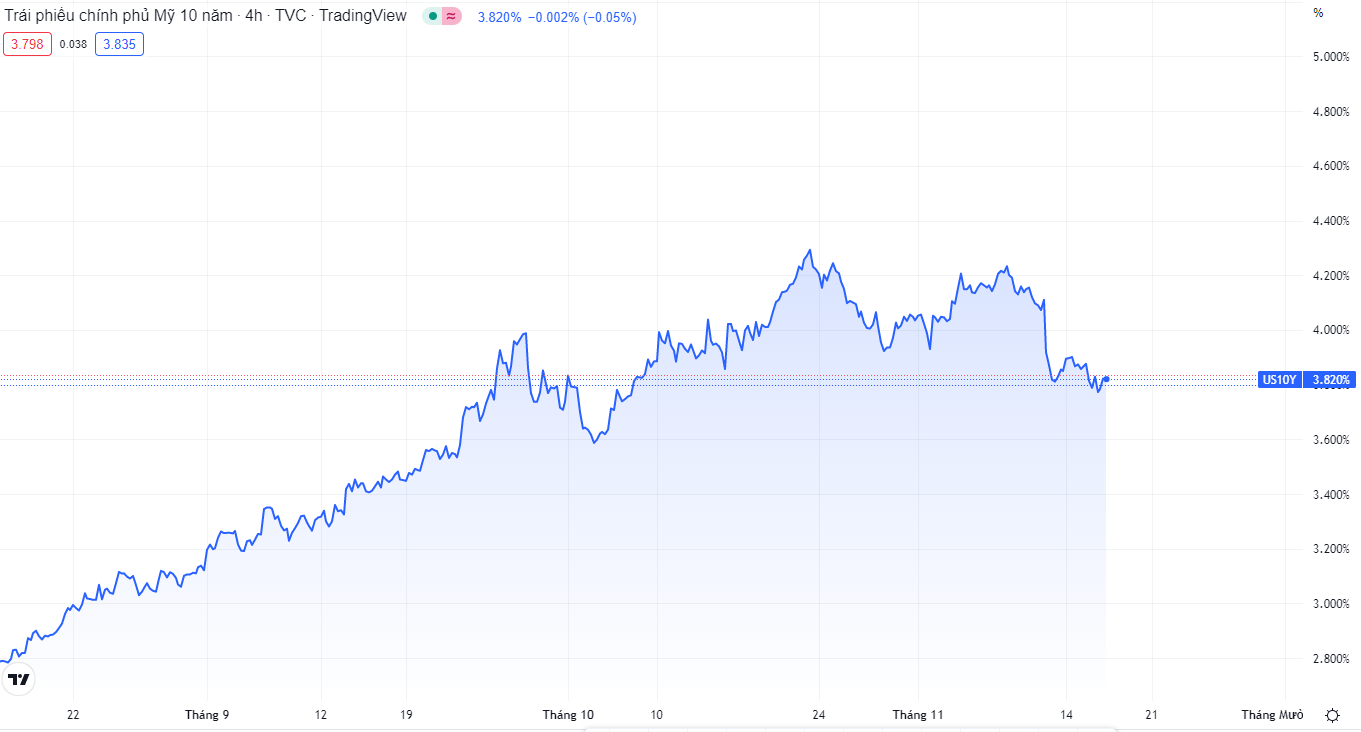Click the US10Y symbol label
The height and width of the screenshot is (732, 1361).
tap(1279, 380)
